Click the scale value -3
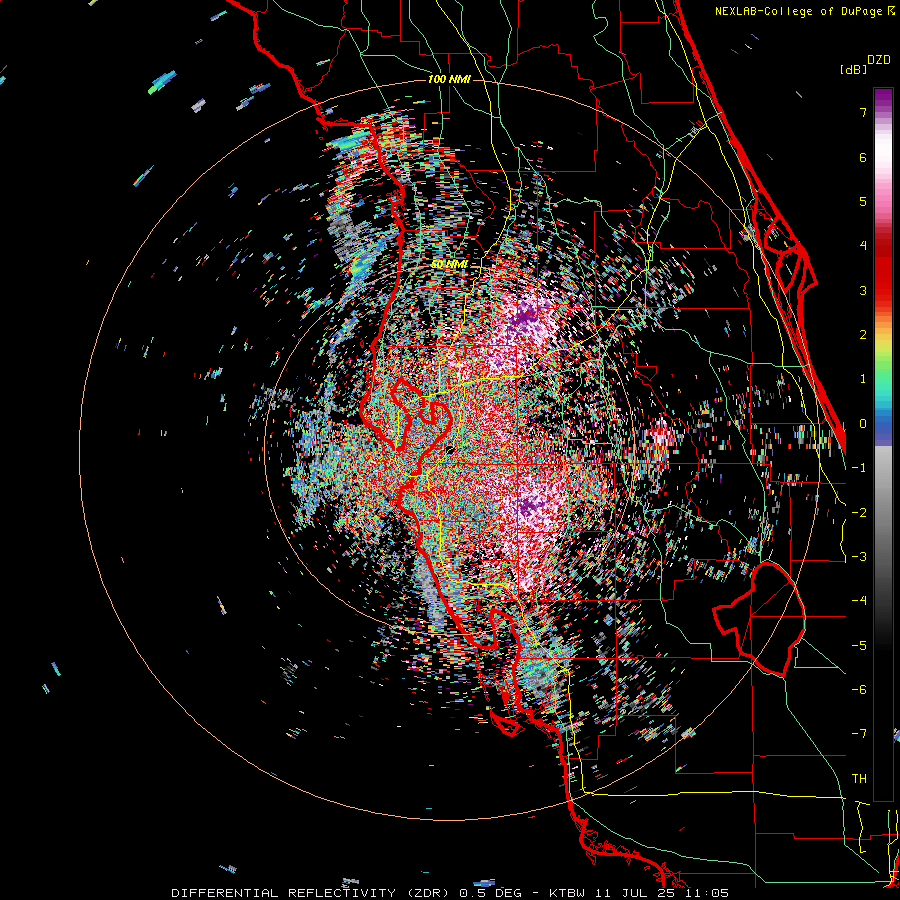The width and height of the screenshot is (900, 900). [x=859, y=557]
